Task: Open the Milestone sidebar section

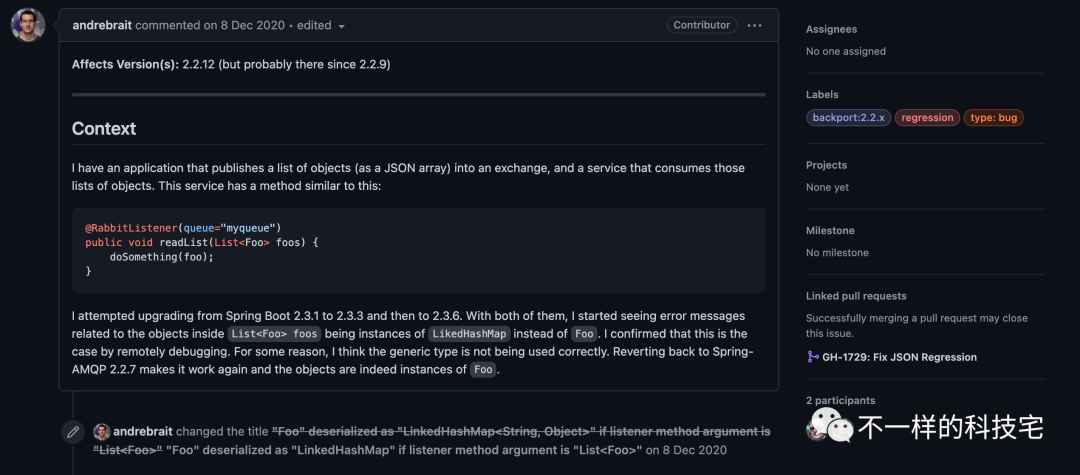Action: 830,231
